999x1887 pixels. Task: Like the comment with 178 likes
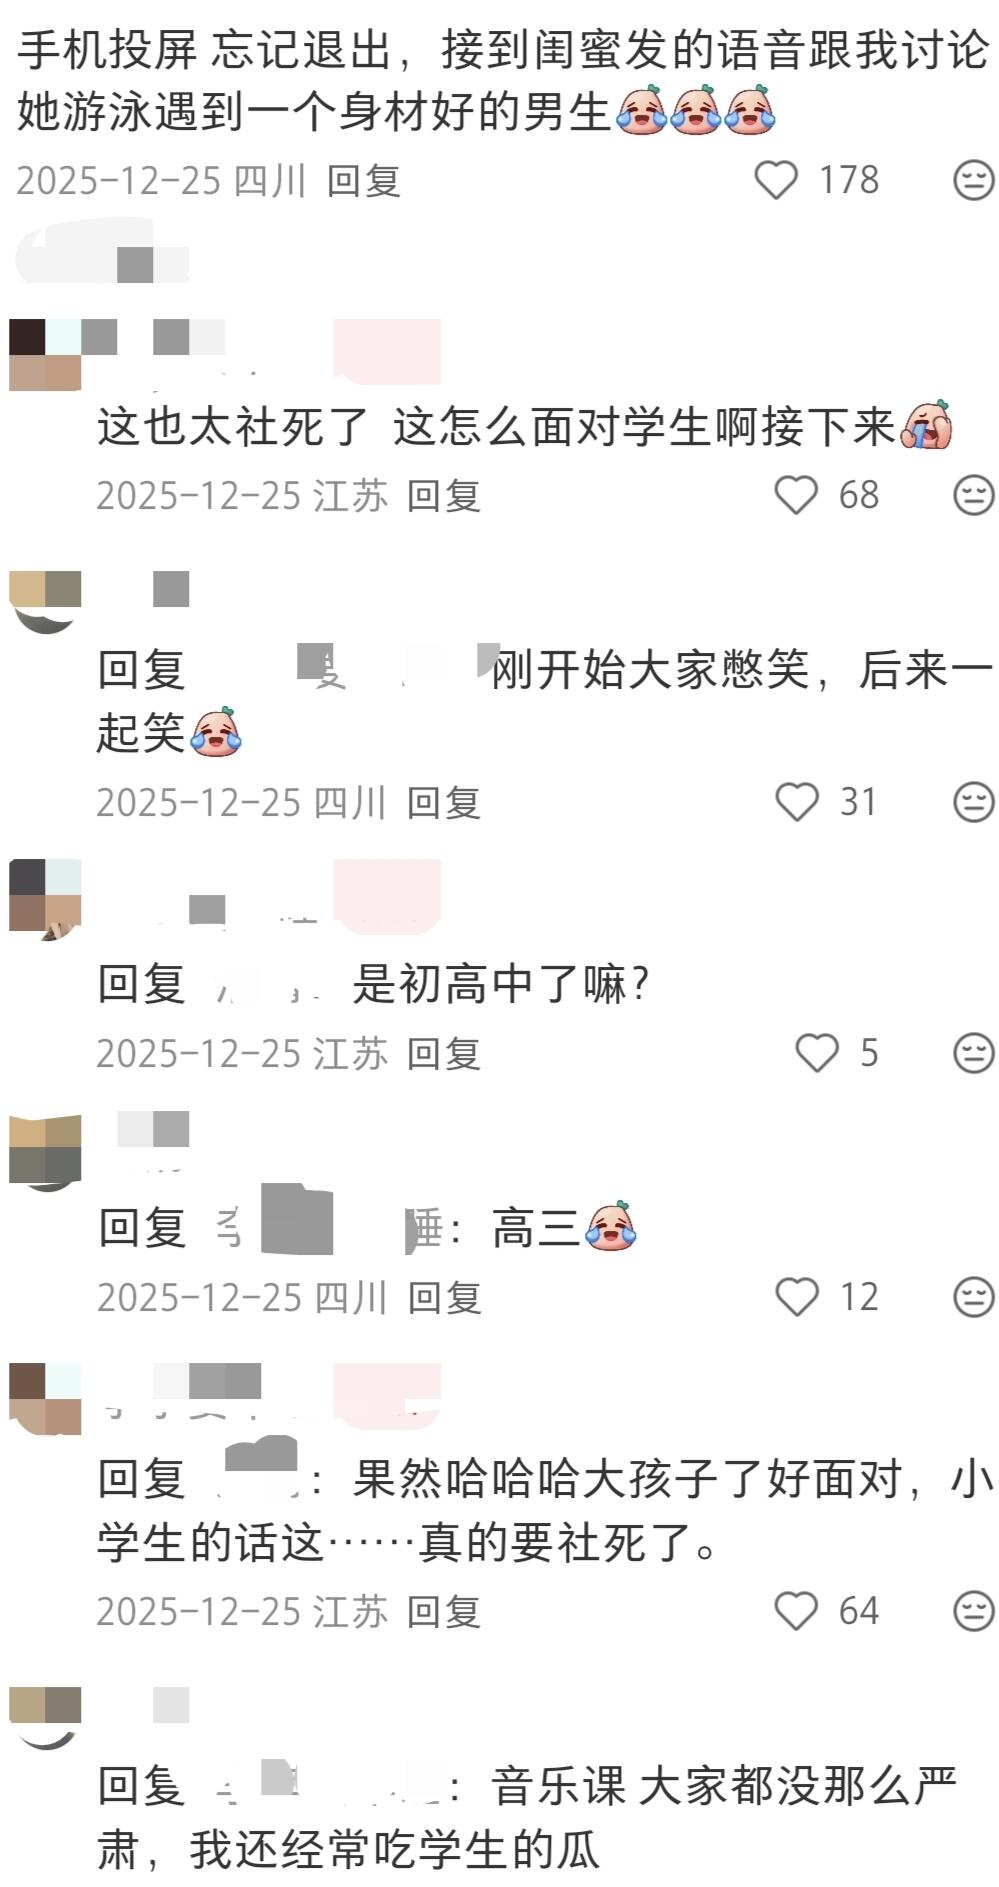(x=775, y=180)
